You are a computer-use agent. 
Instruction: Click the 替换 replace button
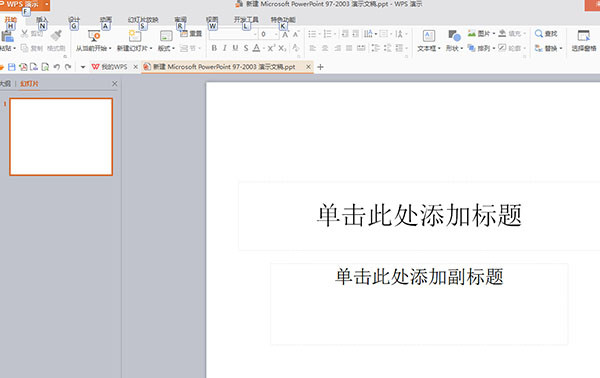pyautogui.click(x=546, y=48)
